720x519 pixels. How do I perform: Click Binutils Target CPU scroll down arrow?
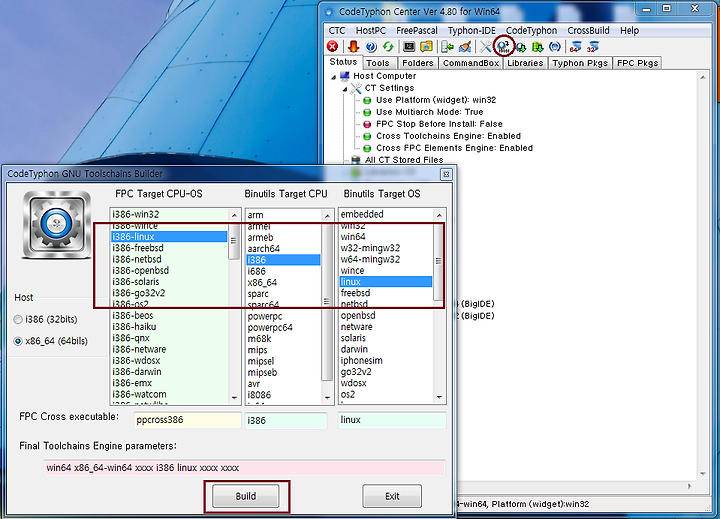(327, 398)
